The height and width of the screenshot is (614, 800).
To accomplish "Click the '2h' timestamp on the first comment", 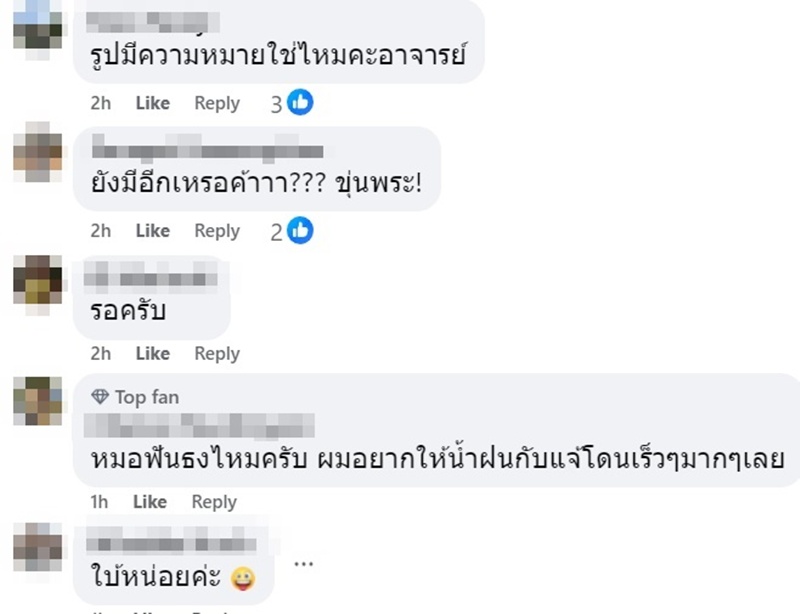I will [x=99, y=102].
